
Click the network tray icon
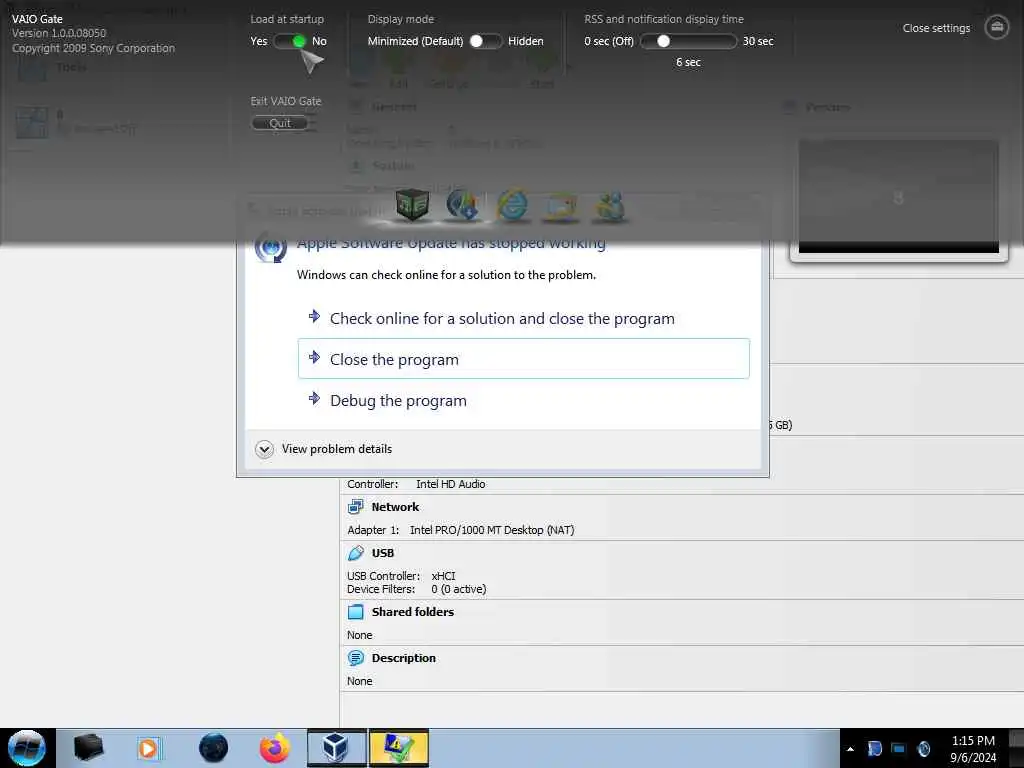pyautogui.click(x=899, y=748)
